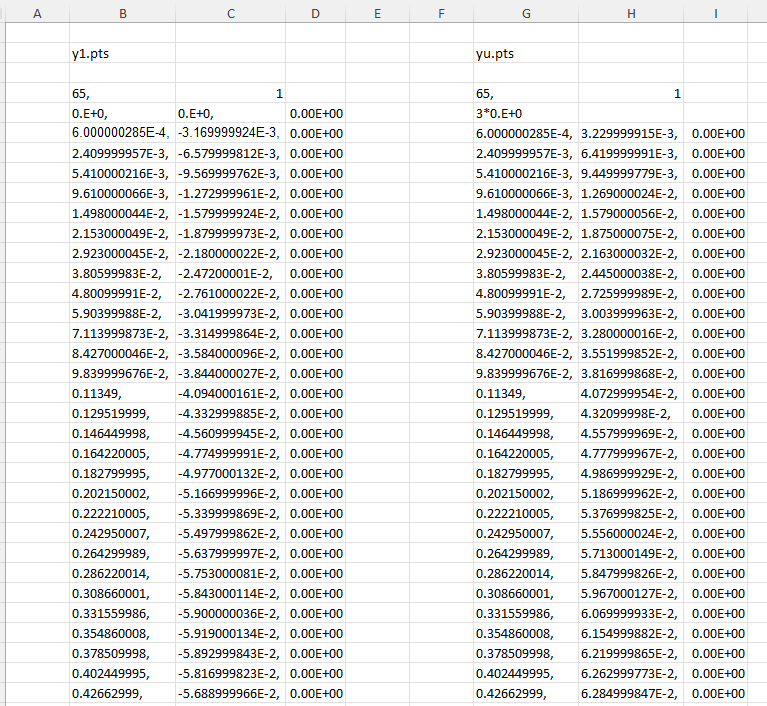The image size is (767, 706).
Task: Select cell -3.314999864E-2
Action: click(x=231, y=333)
